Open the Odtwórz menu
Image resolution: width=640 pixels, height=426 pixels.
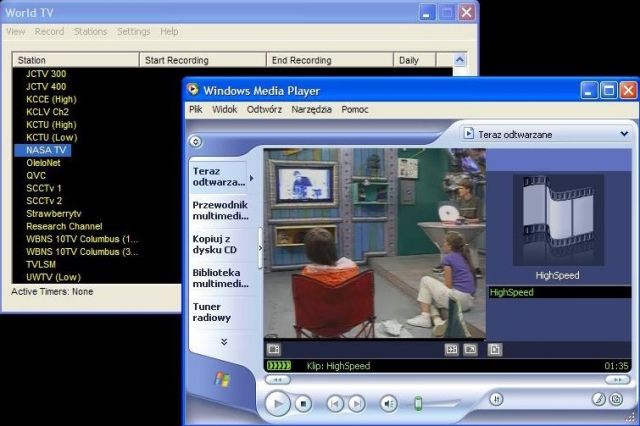pyautogui.click(x=264, y=109)
